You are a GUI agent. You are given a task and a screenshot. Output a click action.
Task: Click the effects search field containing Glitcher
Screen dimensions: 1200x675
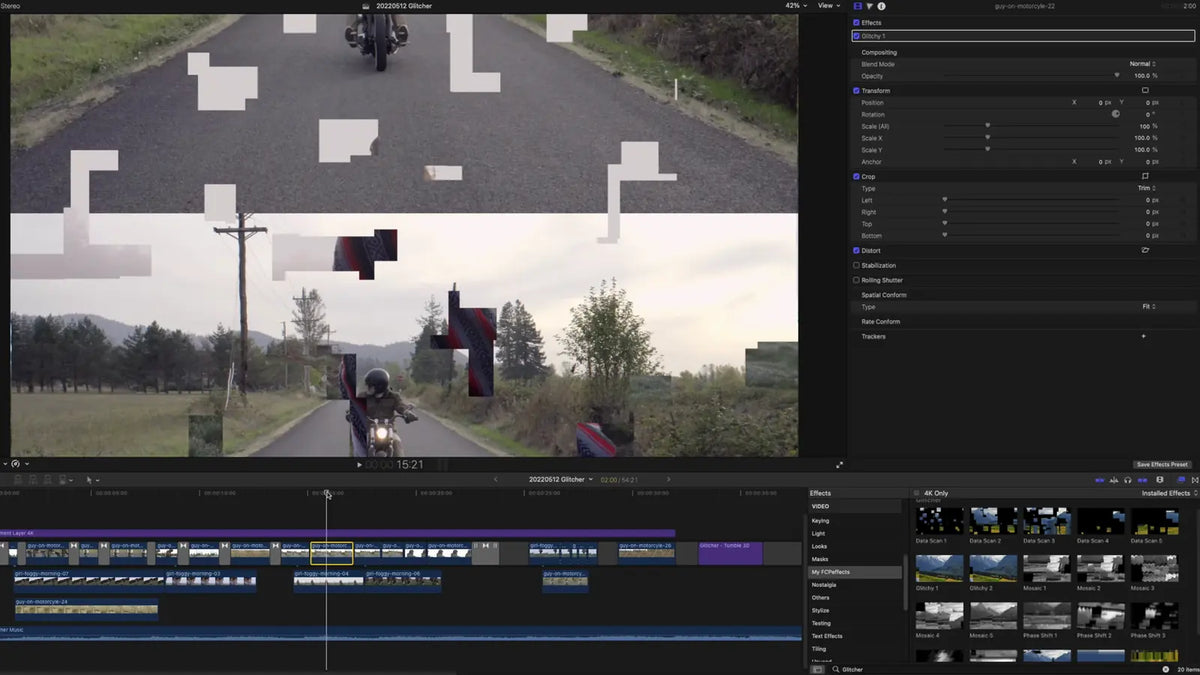click(995, 669)
